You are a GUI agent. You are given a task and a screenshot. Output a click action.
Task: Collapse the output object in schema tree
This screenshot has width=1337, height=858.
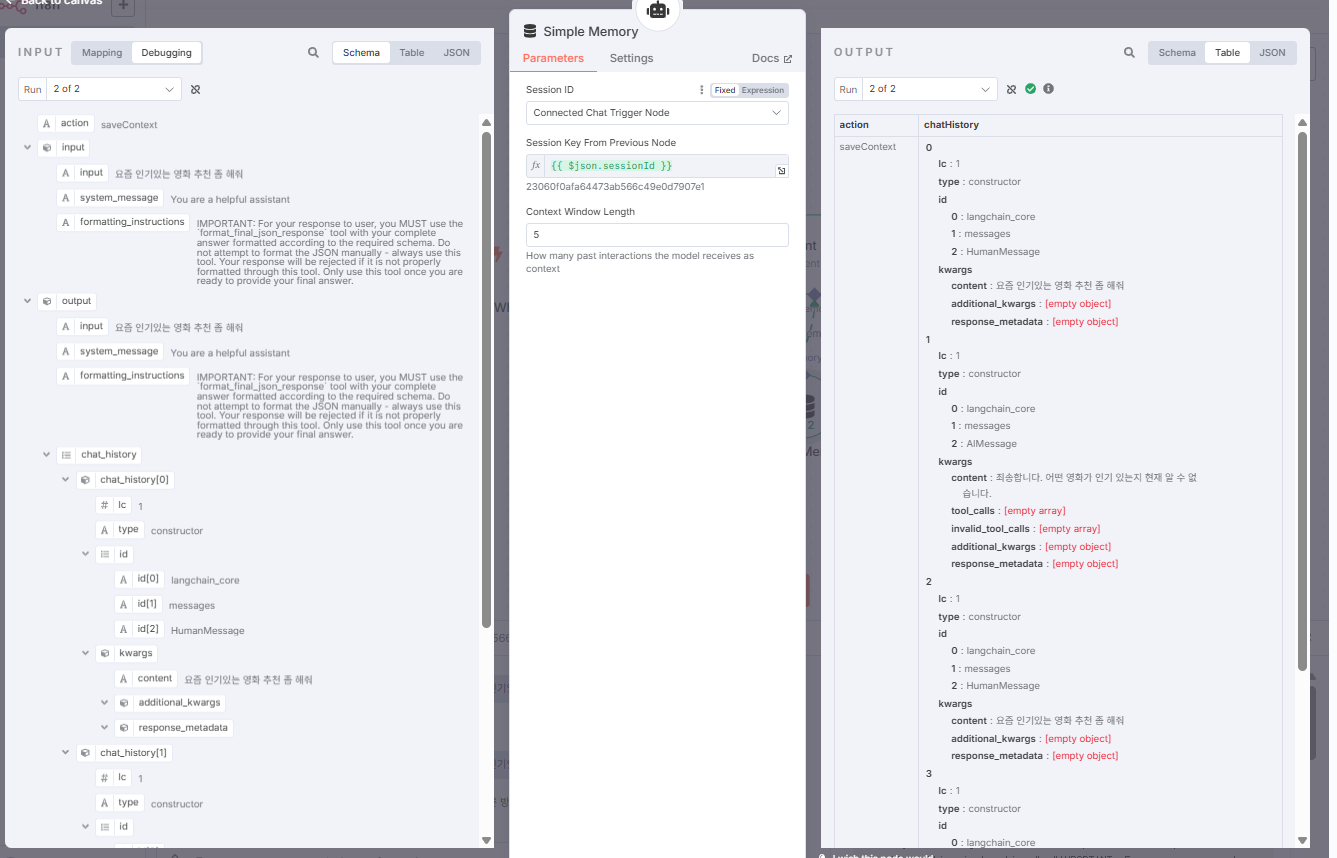27,301
